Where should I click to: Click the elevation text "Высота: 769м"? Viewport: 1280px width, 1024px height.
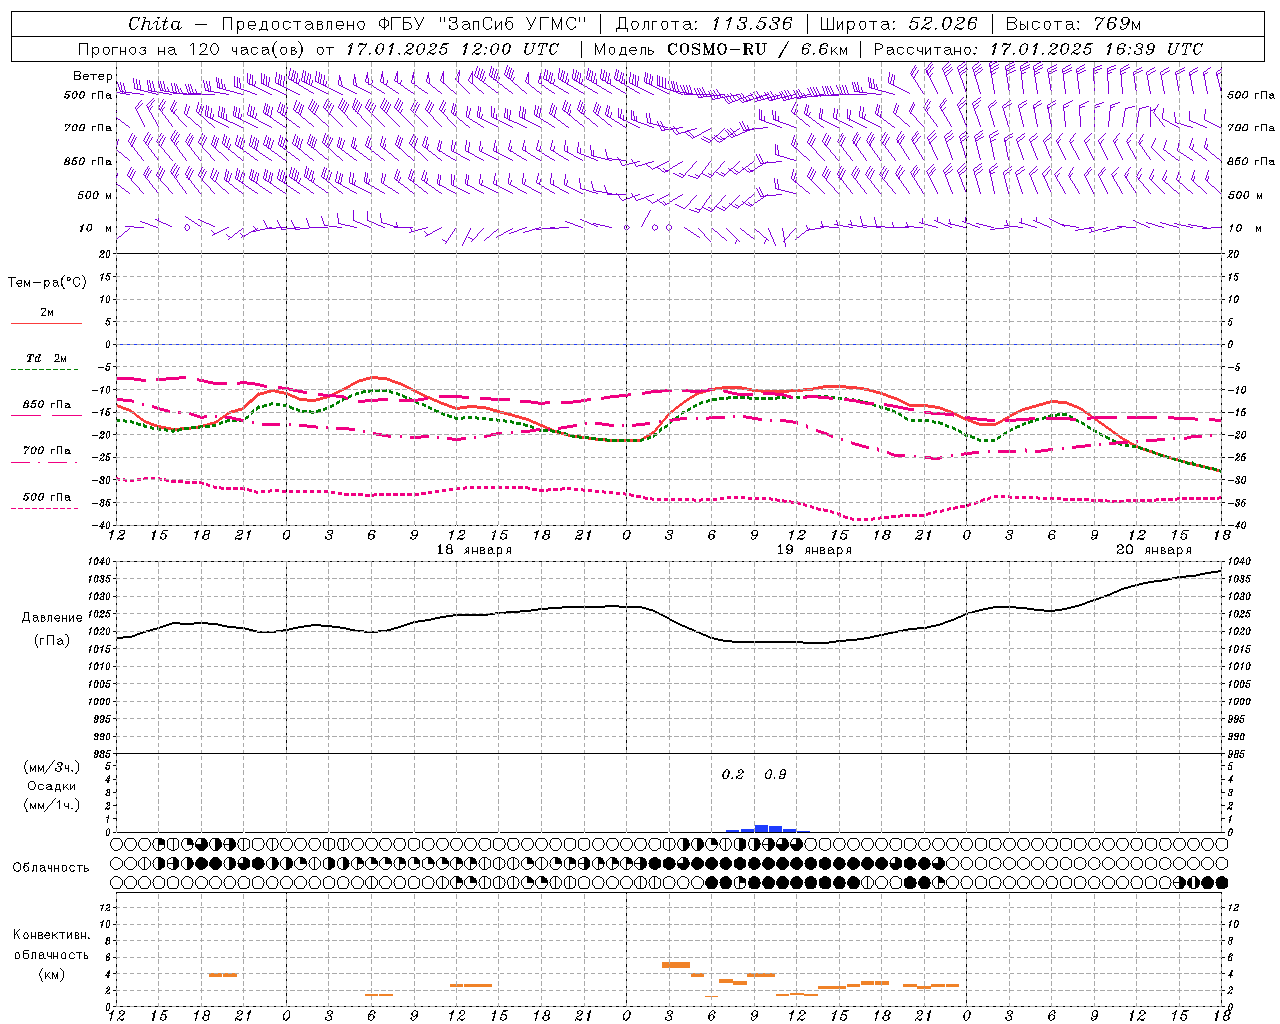coord(1074,24)
